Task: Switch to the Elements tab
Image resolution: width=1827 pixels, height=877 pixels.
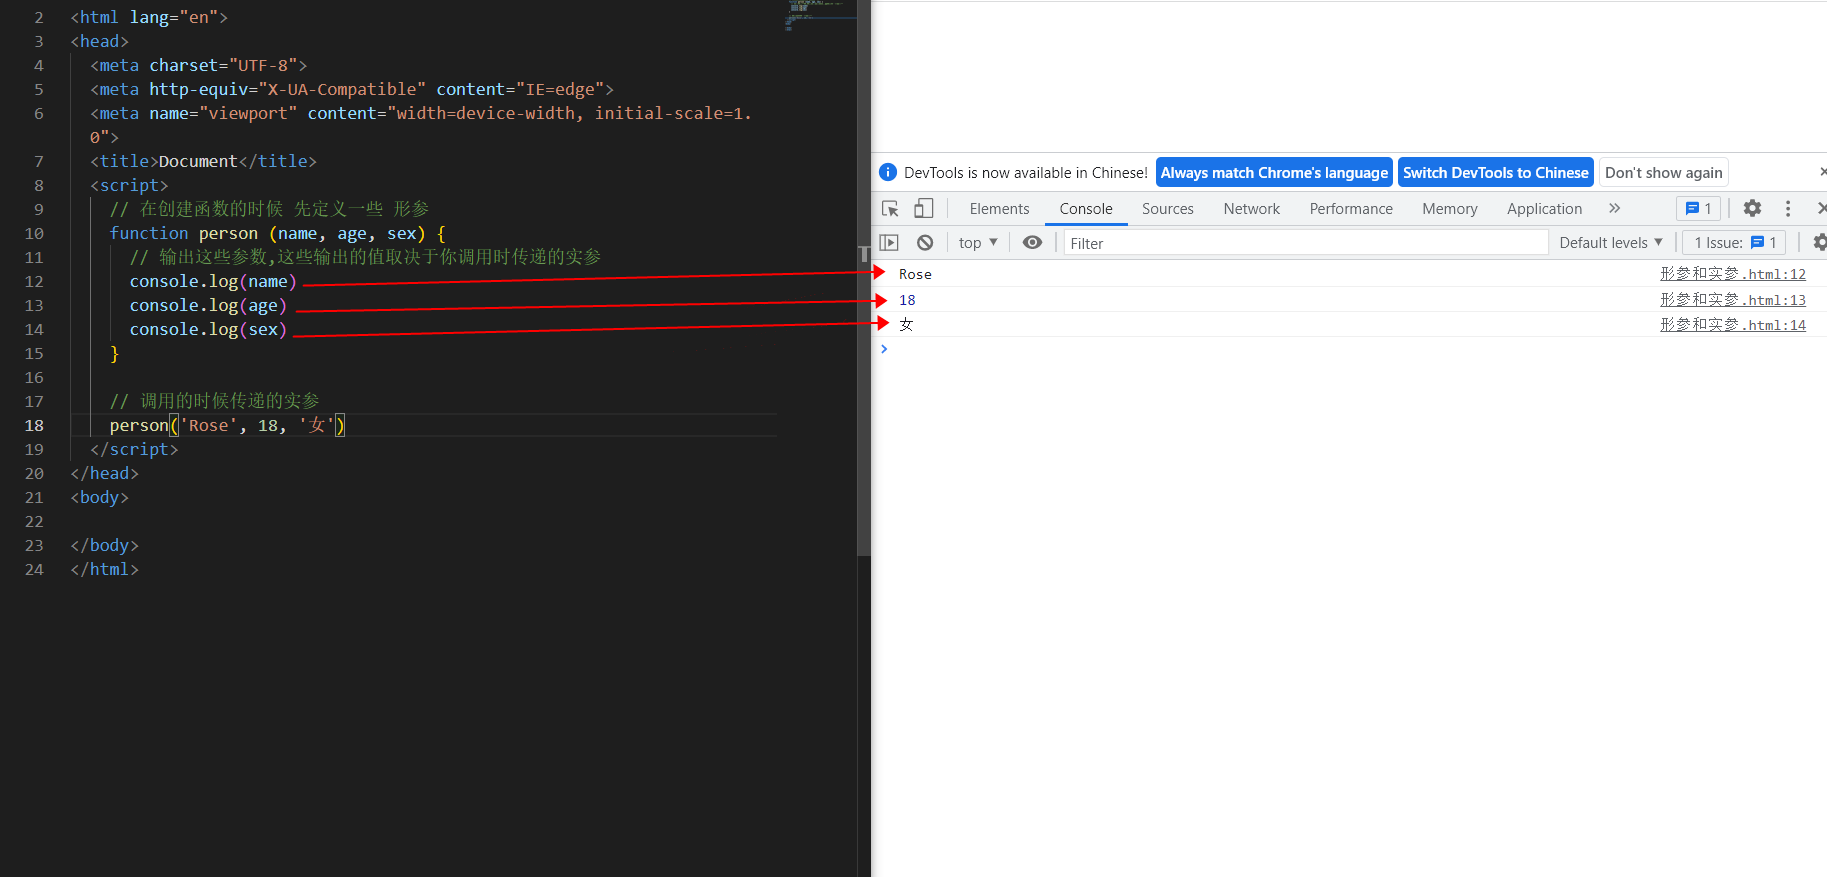Action: coord(999,208)
